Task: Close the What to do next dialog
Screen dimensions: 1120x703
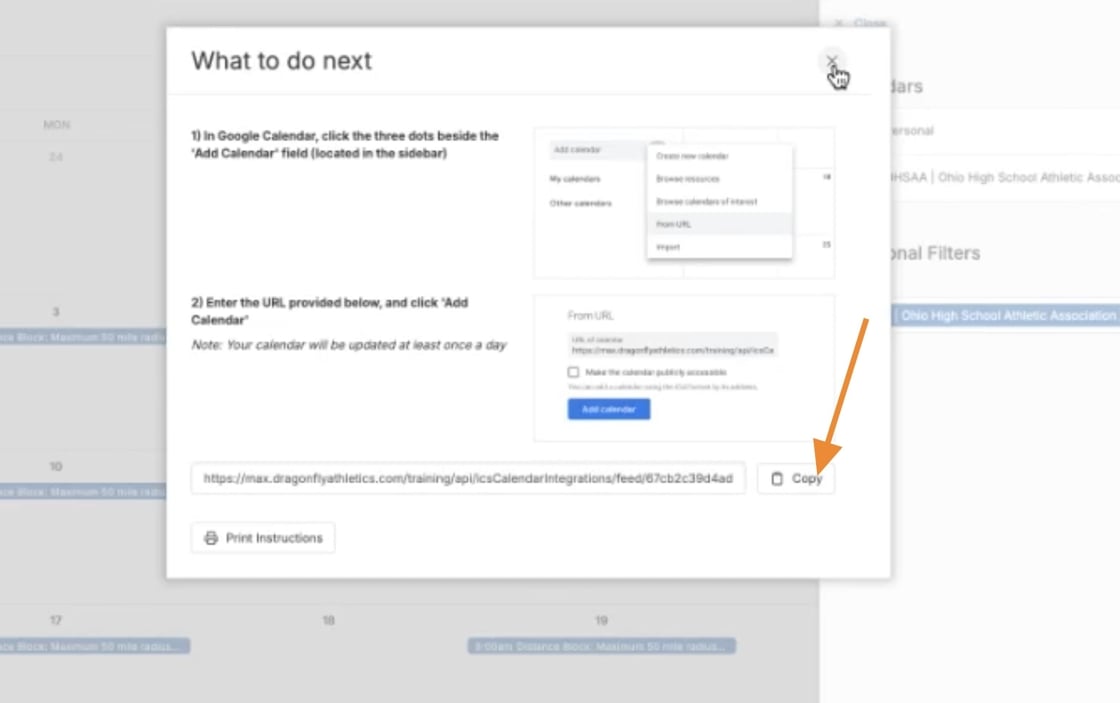Action: (831, 61)
